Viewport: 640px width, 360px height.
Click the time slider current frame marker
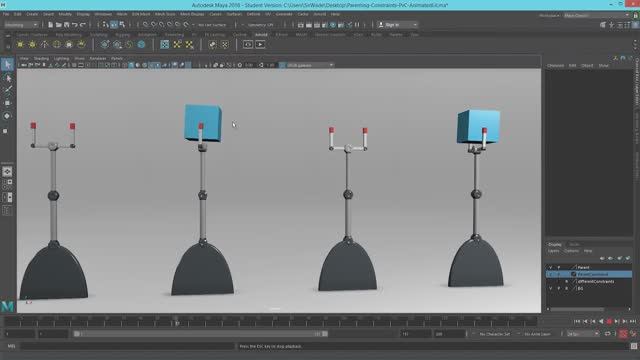pyautogui.click(x=177, y=322)
